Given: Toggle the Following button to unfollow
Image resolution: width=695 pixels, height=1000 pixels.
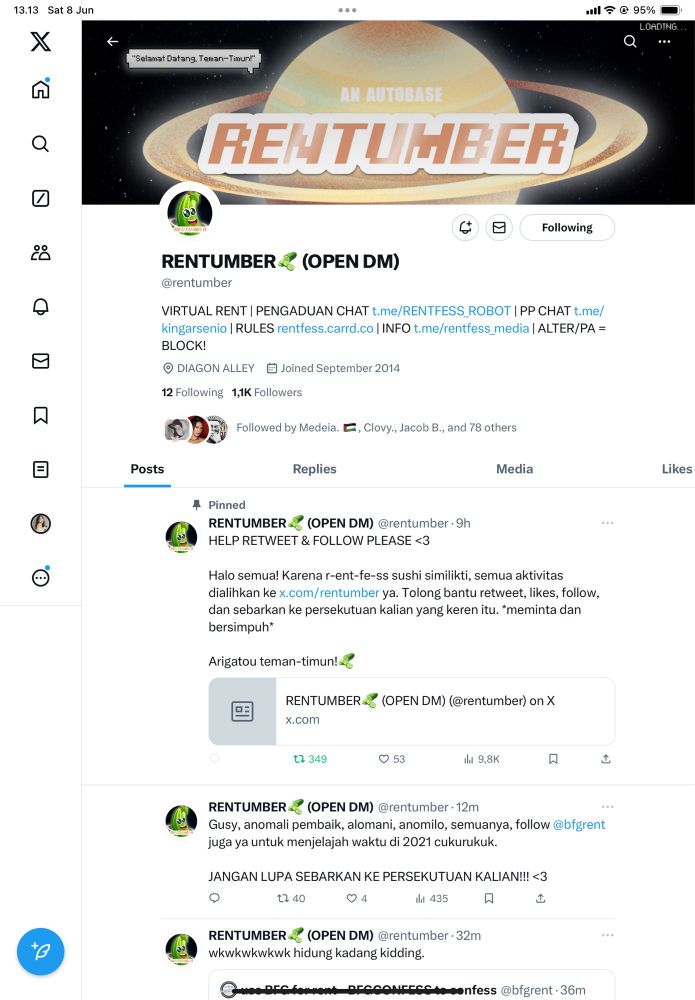Looking at the screenshot, I should click(x=567, y=228).
